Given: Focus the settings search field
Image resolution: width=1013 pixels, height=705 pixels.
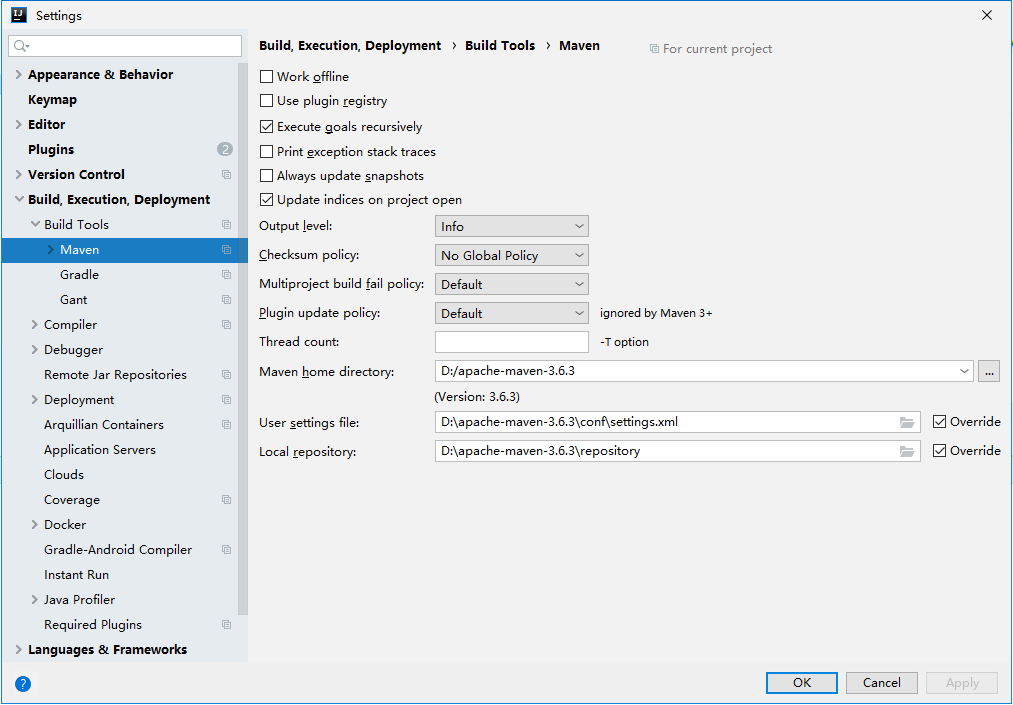Looking at the screenshot, I should click(125, 46).
